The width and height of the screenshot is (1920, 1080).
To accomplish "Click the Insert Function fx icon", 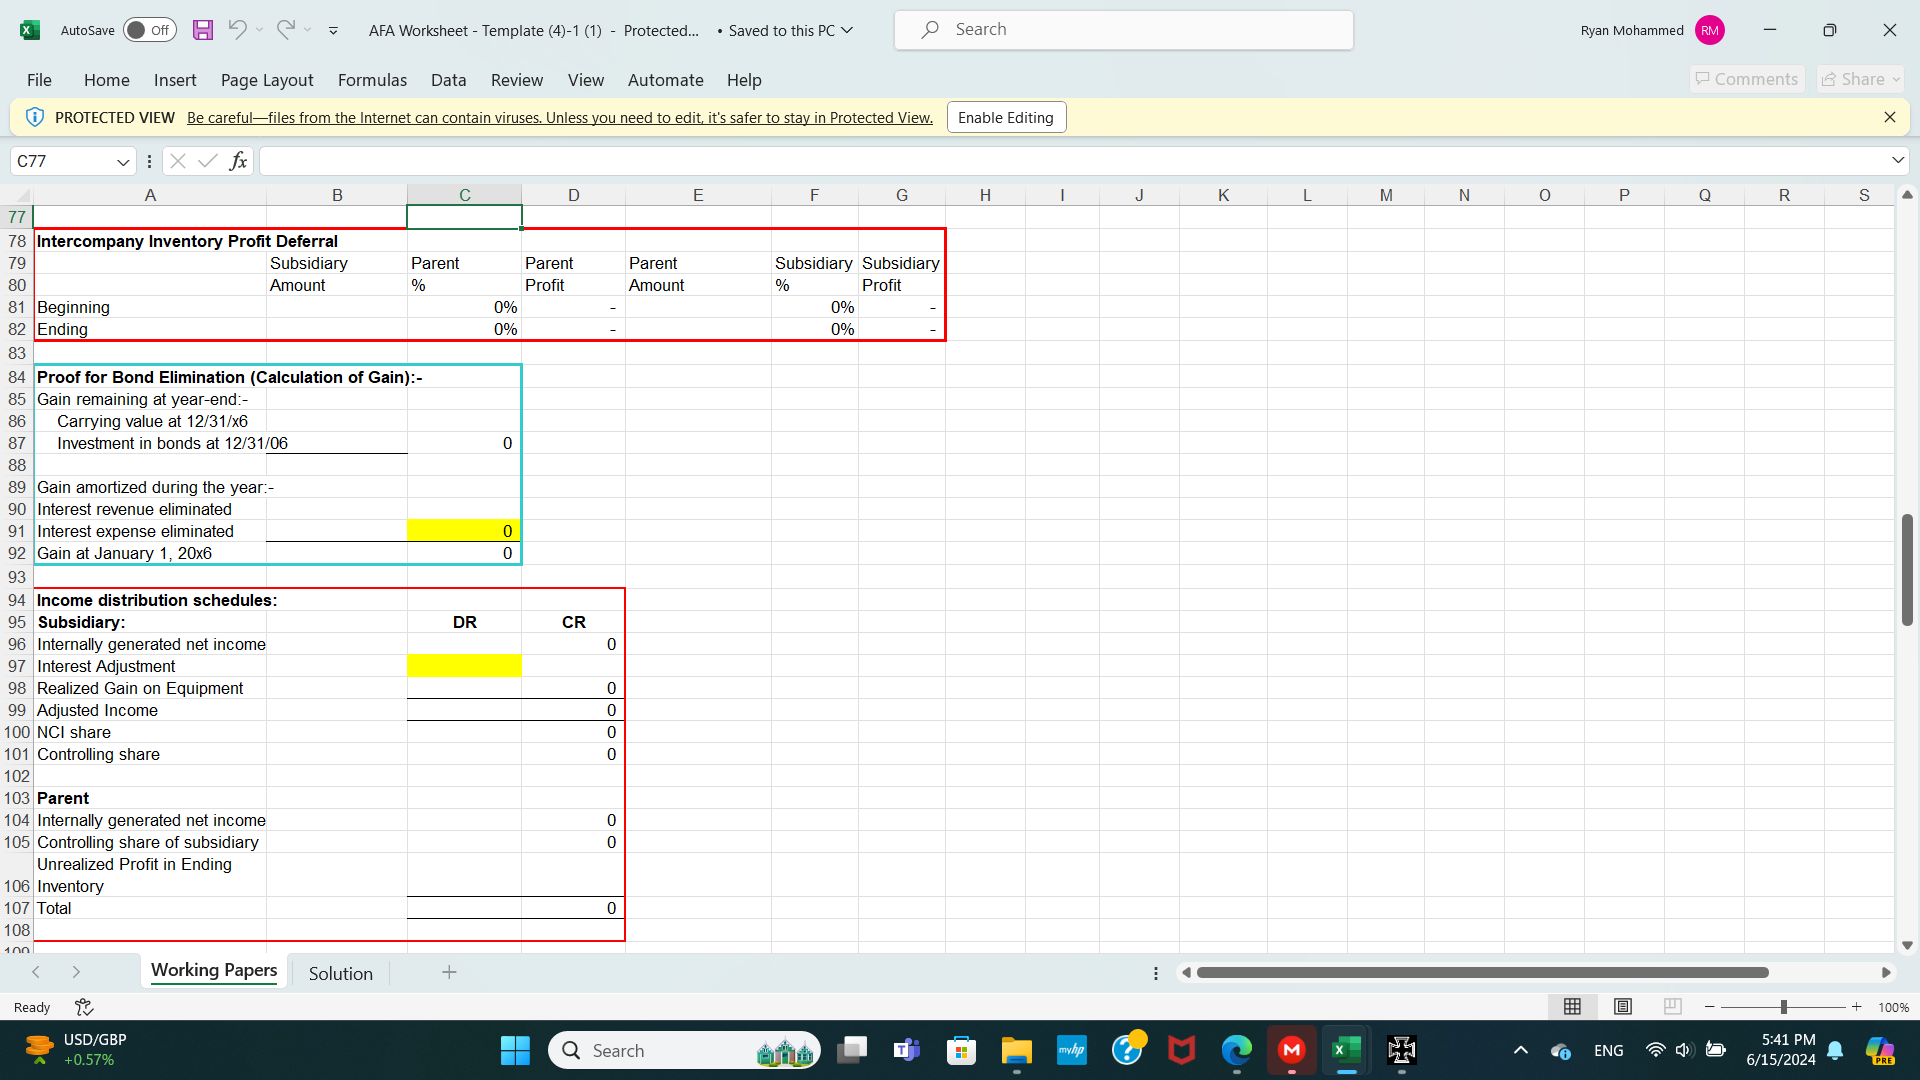I will (238, 161).
